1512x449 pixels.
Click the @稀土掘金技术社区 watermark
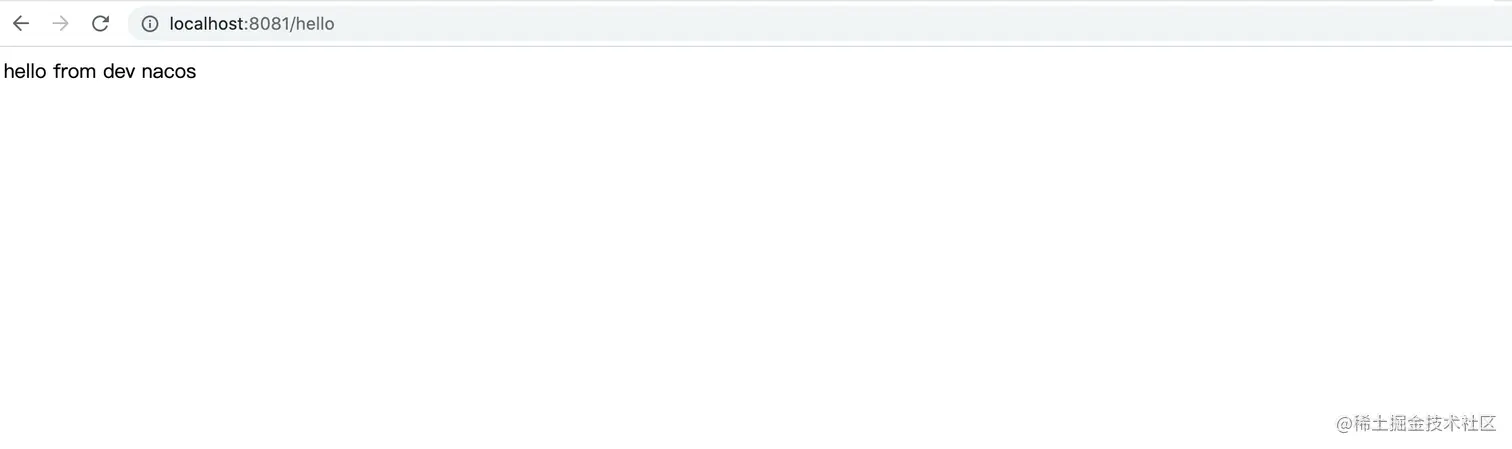[x=1416, y=424]
